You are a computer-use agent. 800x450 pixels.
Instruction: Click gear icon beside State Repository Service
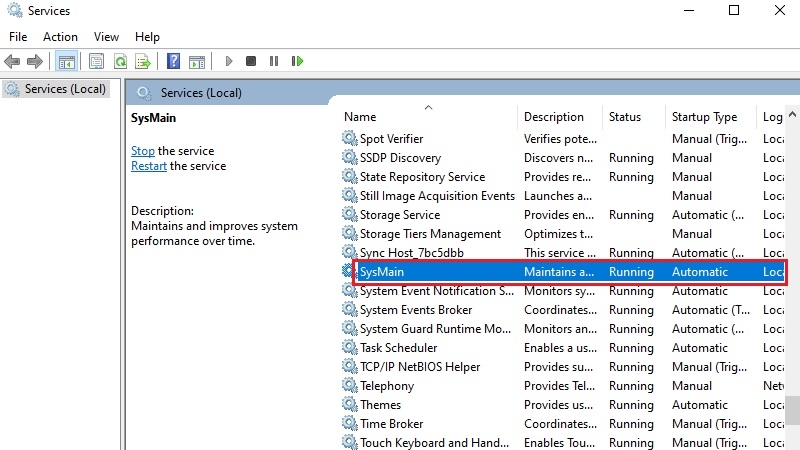click(x=349, y=176)
